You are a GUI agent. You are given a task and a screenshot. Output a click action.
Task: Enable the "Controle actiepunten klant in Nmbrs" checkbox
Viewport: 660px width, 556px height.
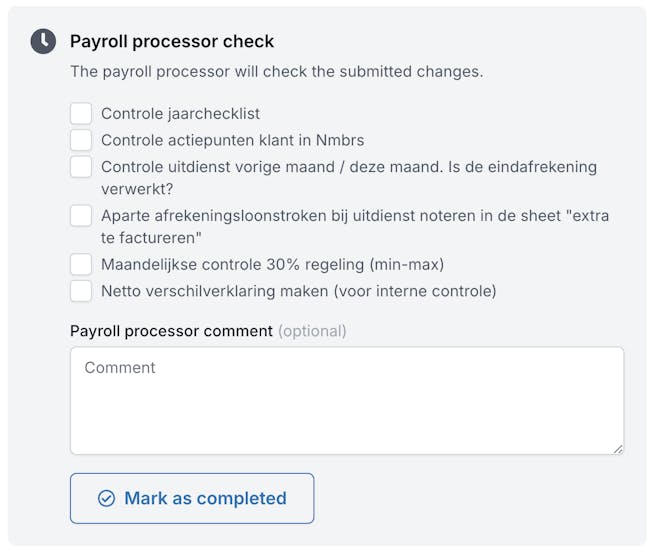click(81, 140)
